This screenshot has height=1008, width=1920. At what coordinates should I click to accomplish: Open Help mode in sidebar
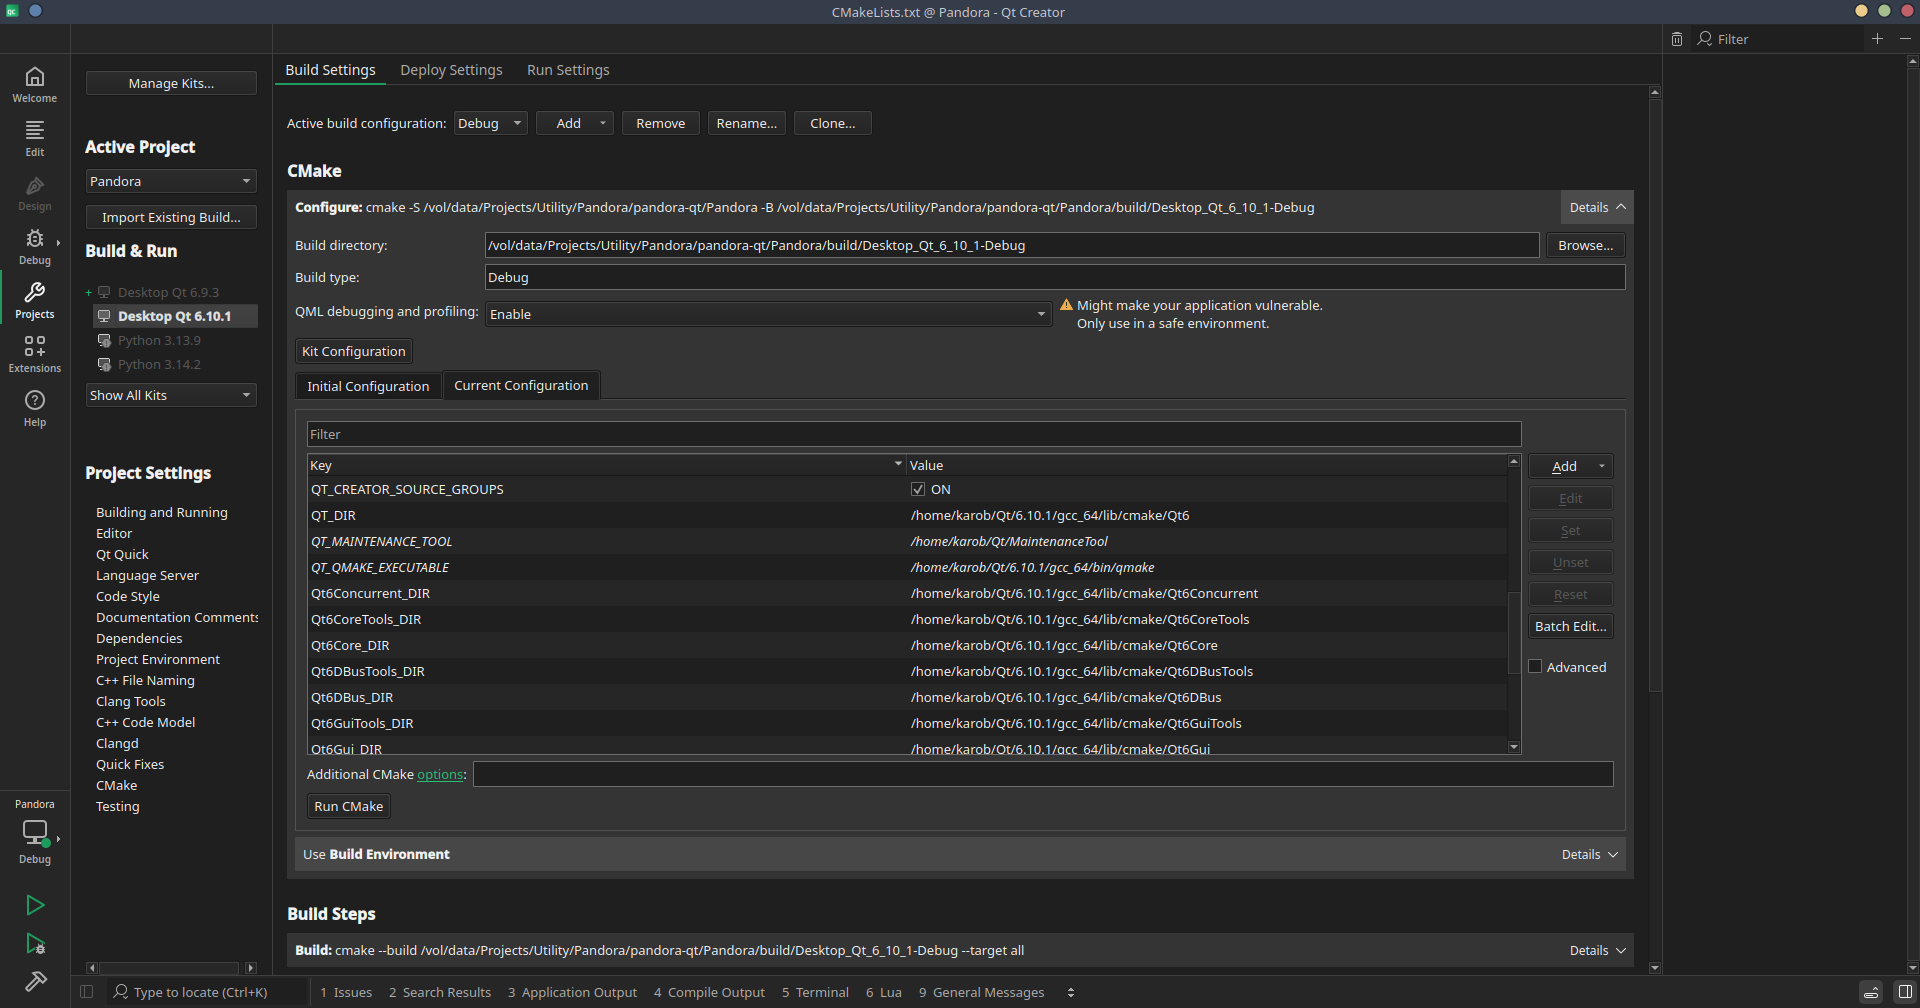click(35, 408)
